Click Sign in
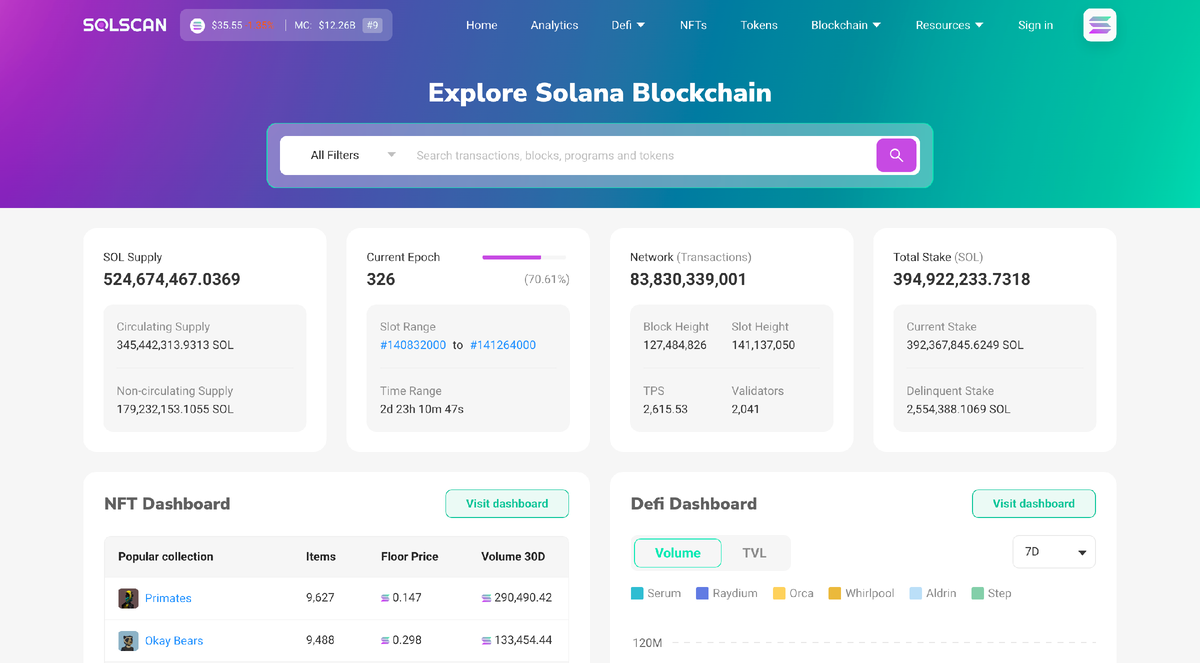 point(1035,25)
